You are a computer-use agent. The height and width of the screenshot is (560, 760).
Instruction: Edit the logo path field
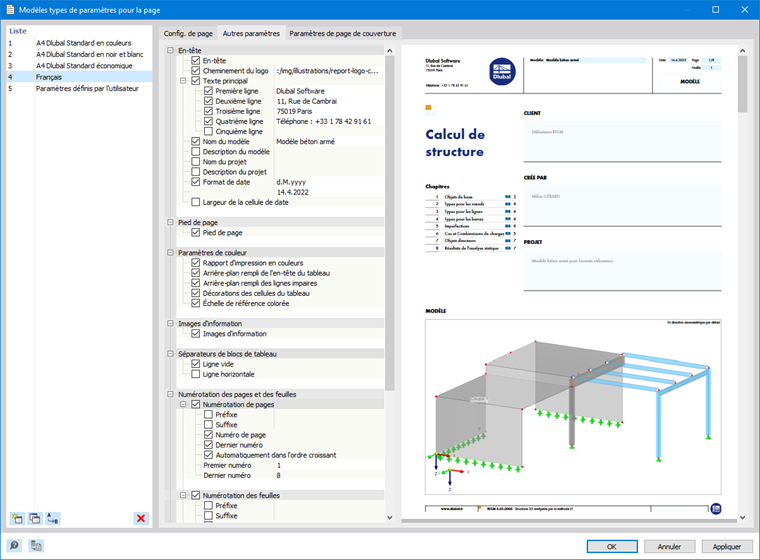[x=329, y=71]
